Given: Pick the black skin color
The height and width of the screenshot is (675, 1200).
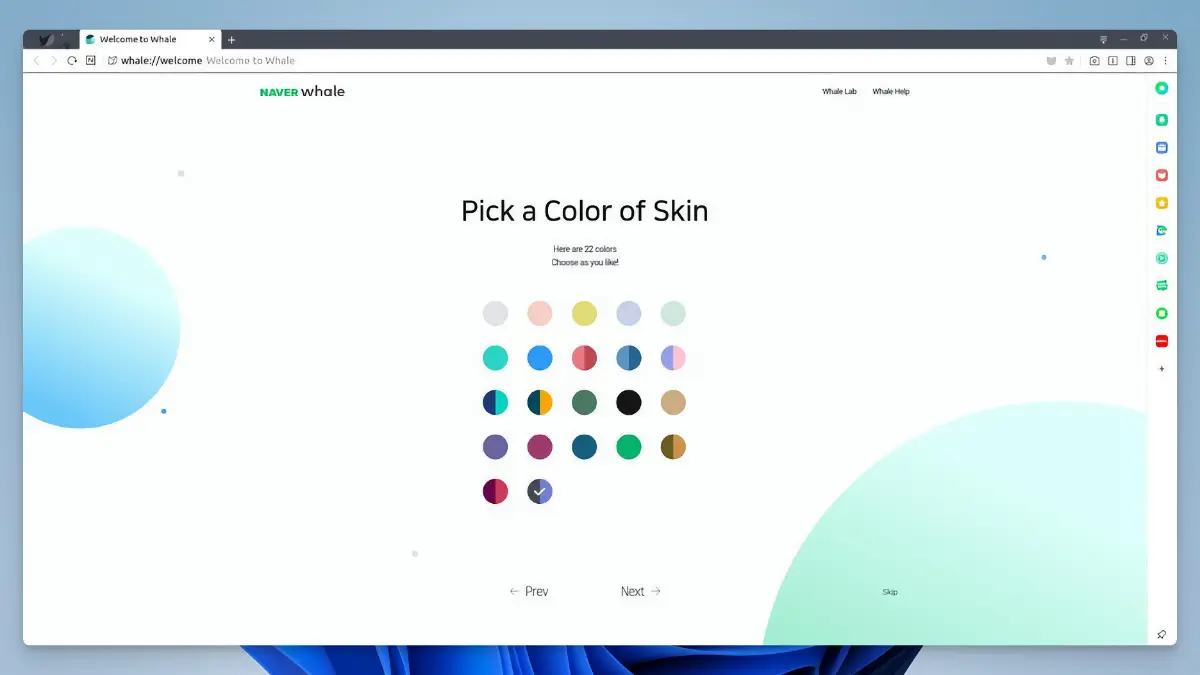Looking at the screenshot, I should coord(629,402).
